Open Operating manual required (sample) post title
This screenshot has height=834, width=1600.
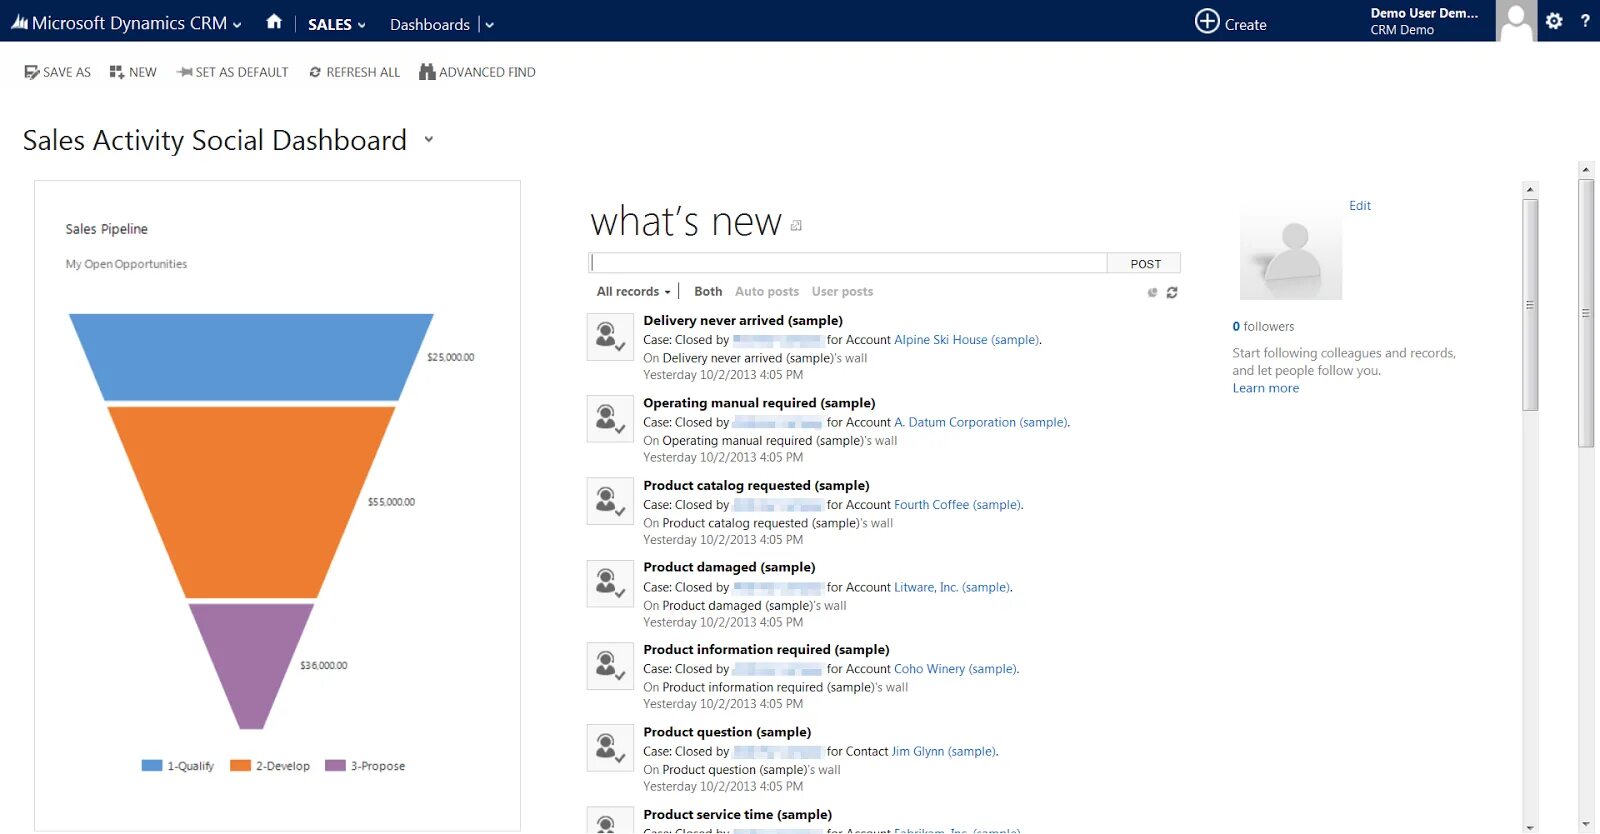click(759, 403)
